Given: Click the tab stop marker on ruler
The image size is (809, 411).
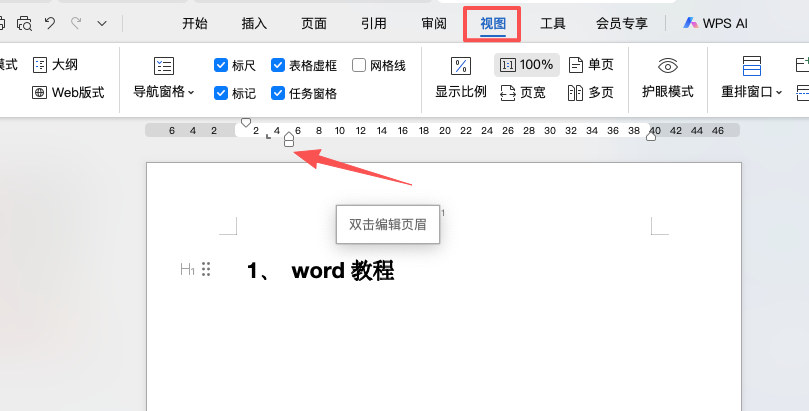Looking at the screenshot, I should pyautogui.click(x=269, y=136).
